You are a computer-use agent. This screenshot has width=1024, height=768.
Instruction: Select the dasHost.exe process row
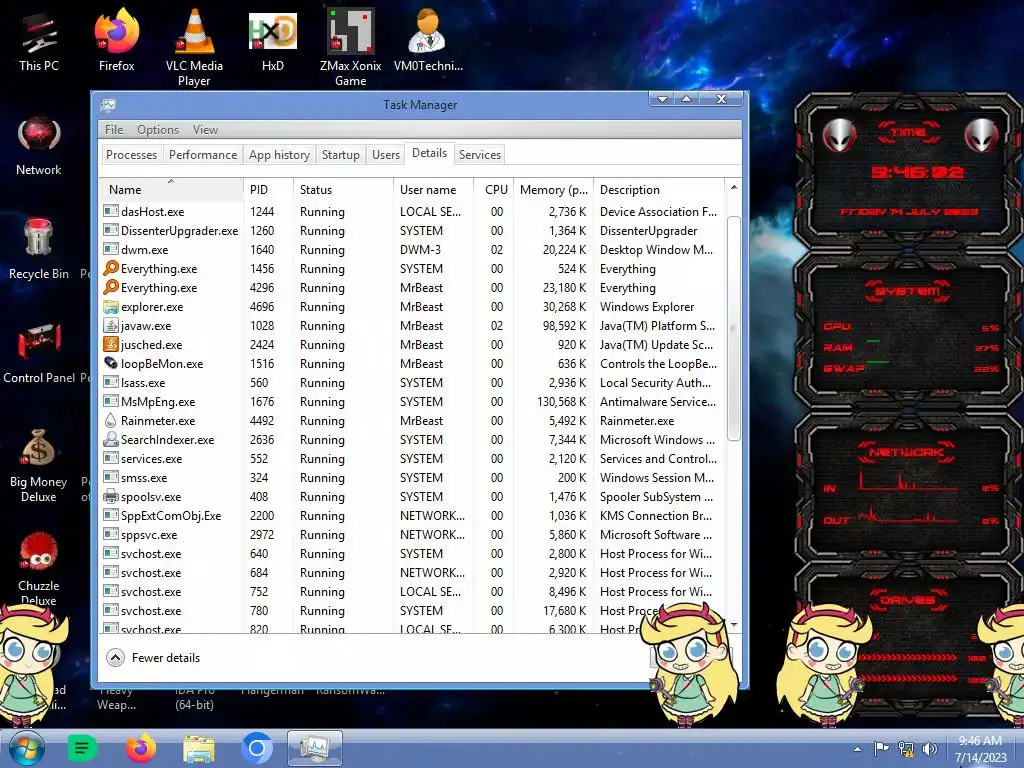412,212
